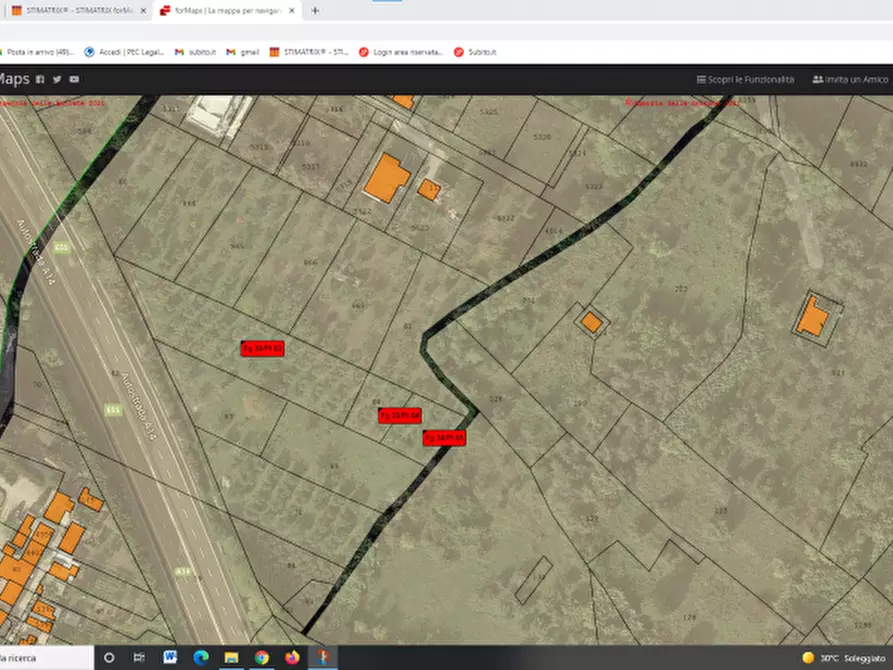
Task: Open the Login area riservata bookmark
Action: [401, 52]
